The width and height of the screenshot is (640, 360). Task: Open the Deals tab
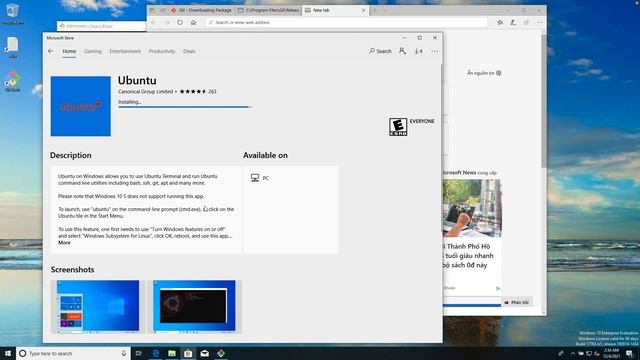pos(189,51)
